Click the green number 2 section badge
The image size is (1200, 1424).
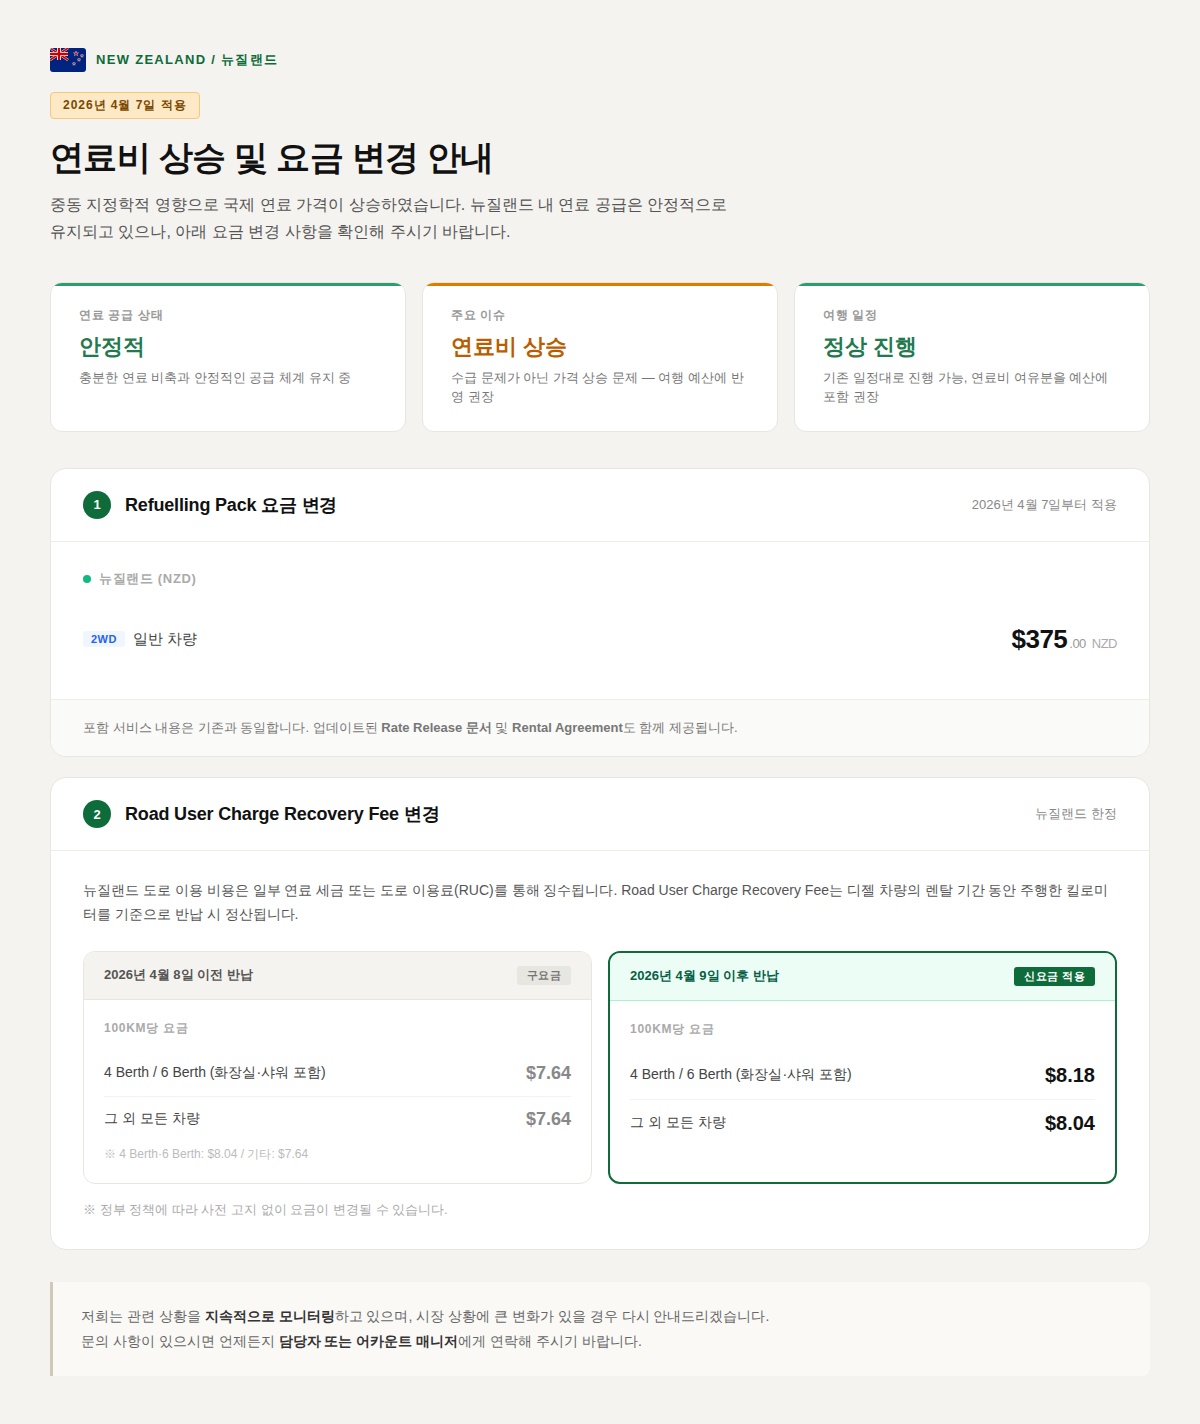click(x=97, y=814)
